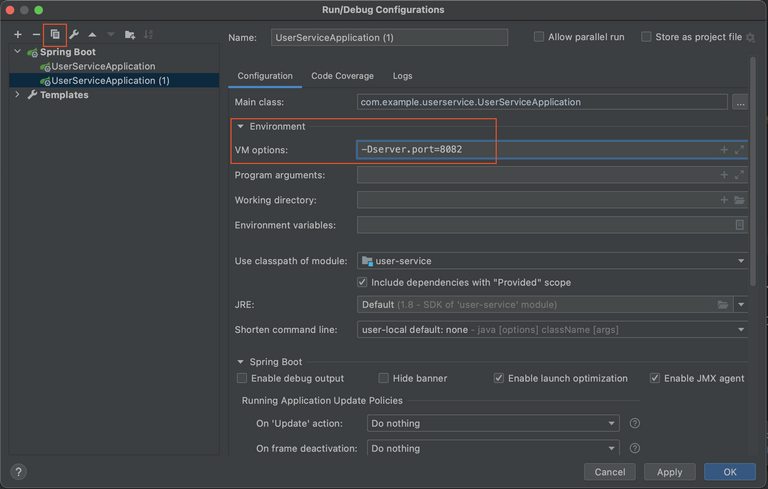The height and width of the screenshot is (489, 768).
Task: Copy the selected configuration
Action: tap(55, 34)
